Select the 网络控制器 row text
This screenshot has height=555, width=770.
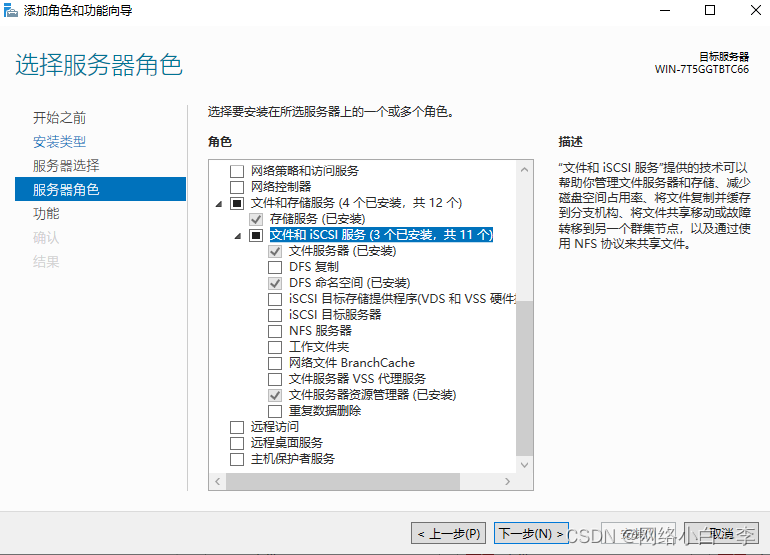click(x=281, y=187)
